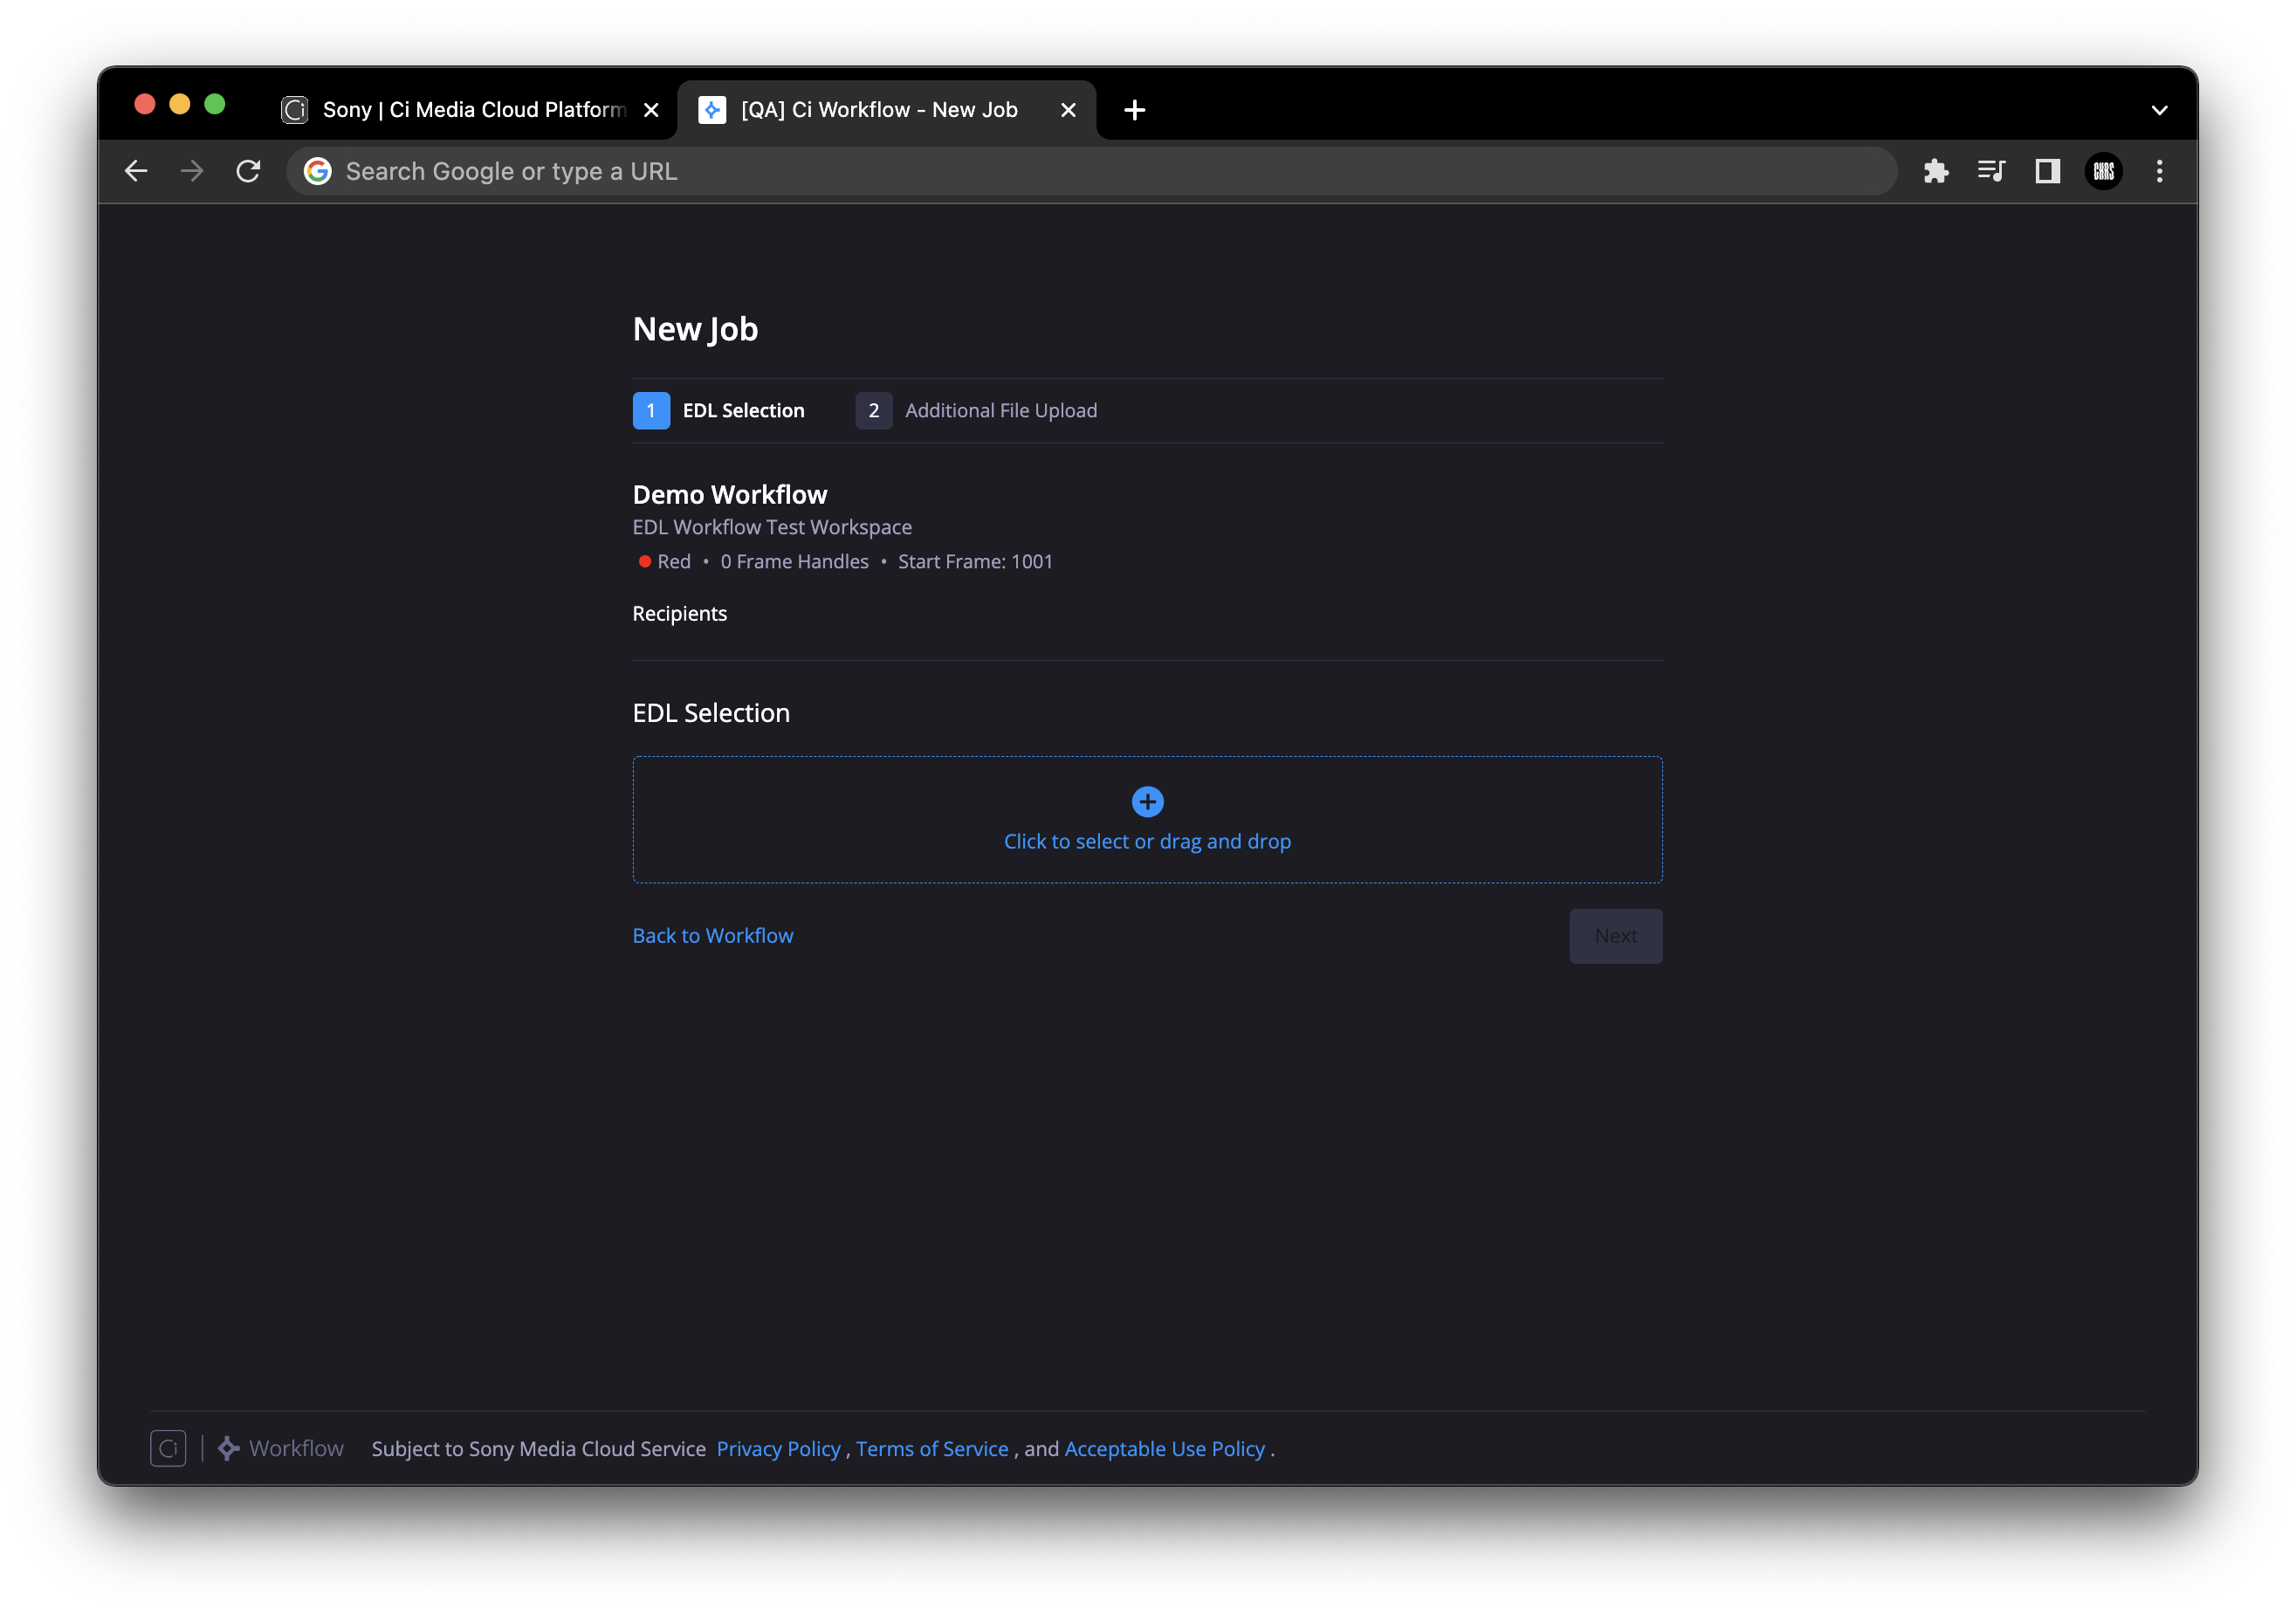
Task: Click the Google logo in address bar
Action: (317, 171)
